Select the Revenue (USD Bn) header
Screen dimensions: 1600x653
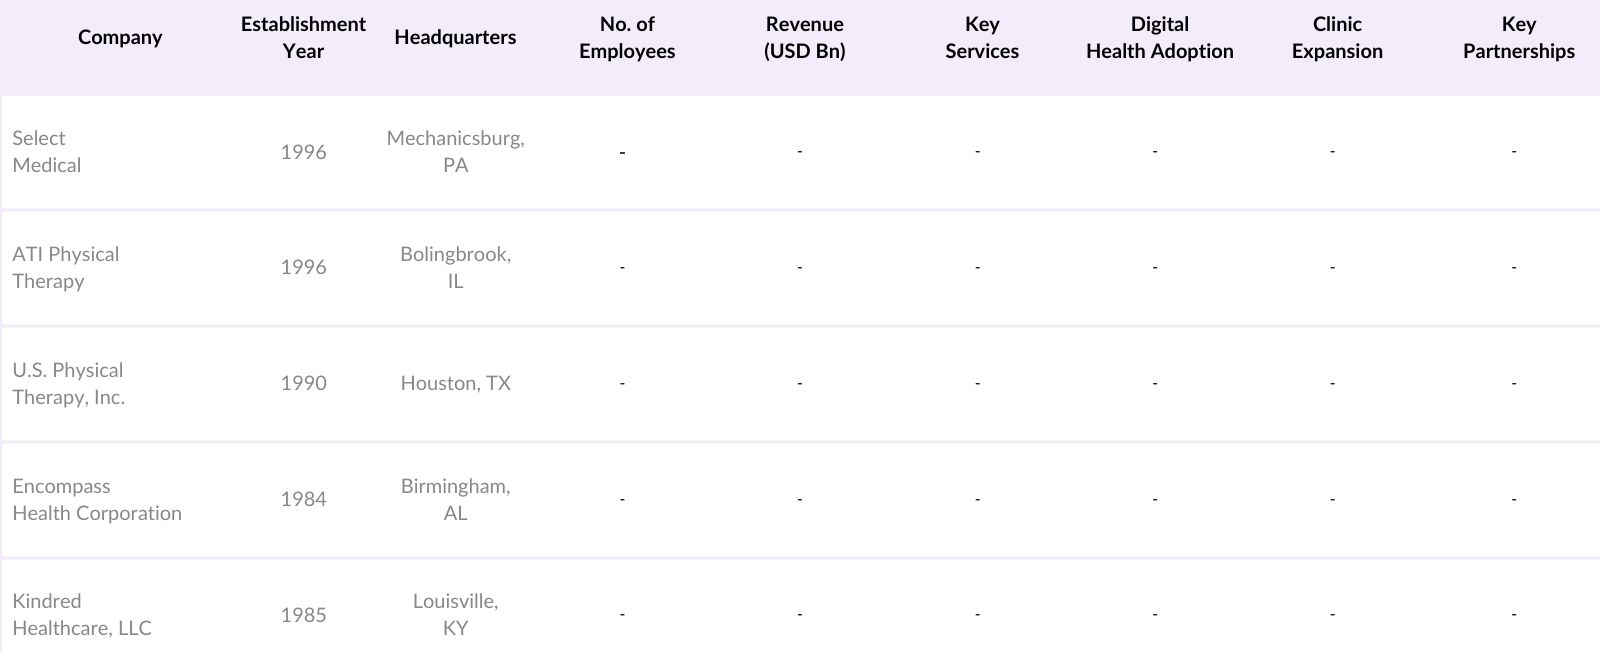coord(804,37)
